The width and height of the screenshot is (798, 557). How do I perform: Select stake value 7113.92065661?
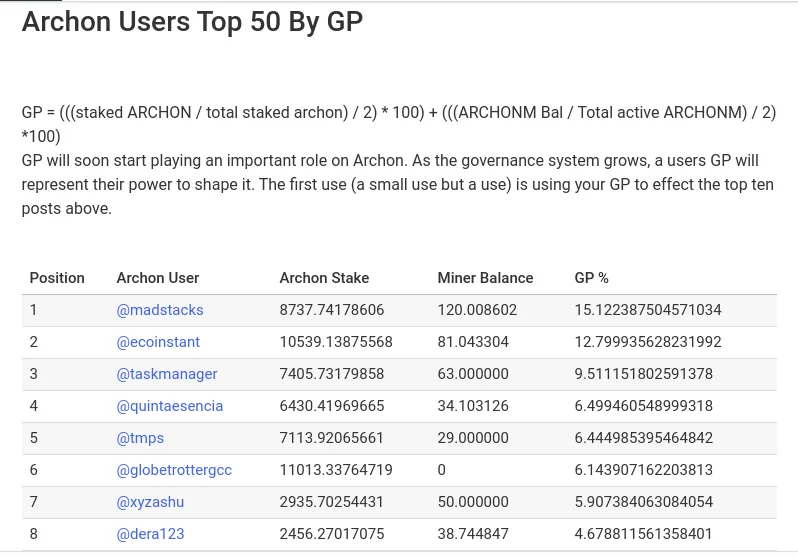point(331,438)
